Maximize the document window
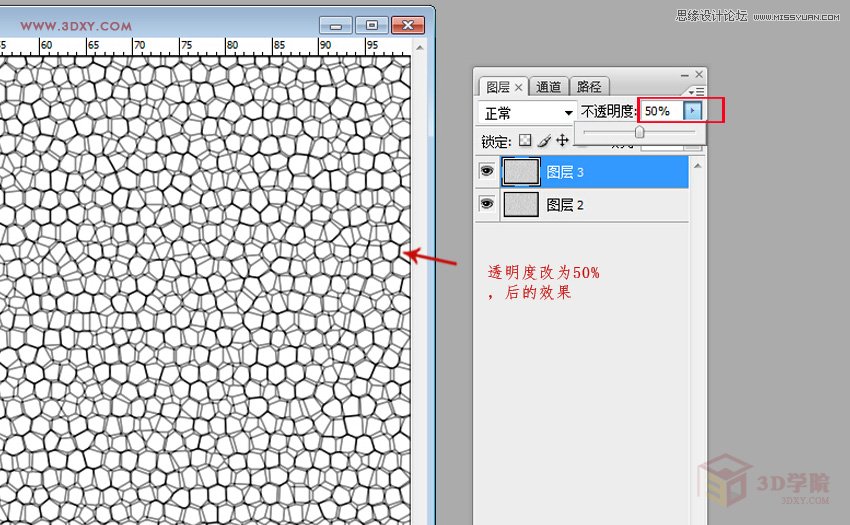This screenshot has height=525, width=850. pos(371,25)
